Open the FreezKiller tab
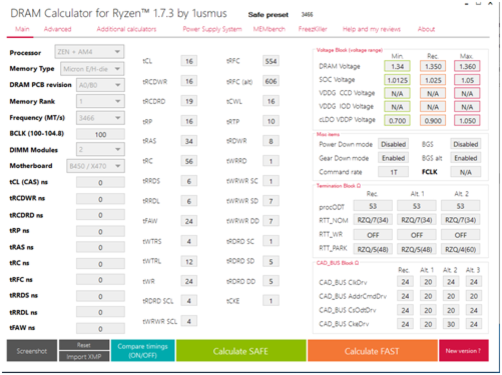The image size is (502, 375). [312, 29]
